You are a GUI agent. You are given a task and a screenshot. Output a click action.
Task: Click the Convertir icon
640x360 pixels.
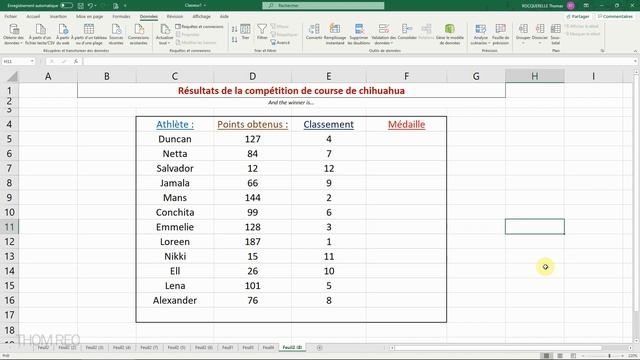coord(314,31)
